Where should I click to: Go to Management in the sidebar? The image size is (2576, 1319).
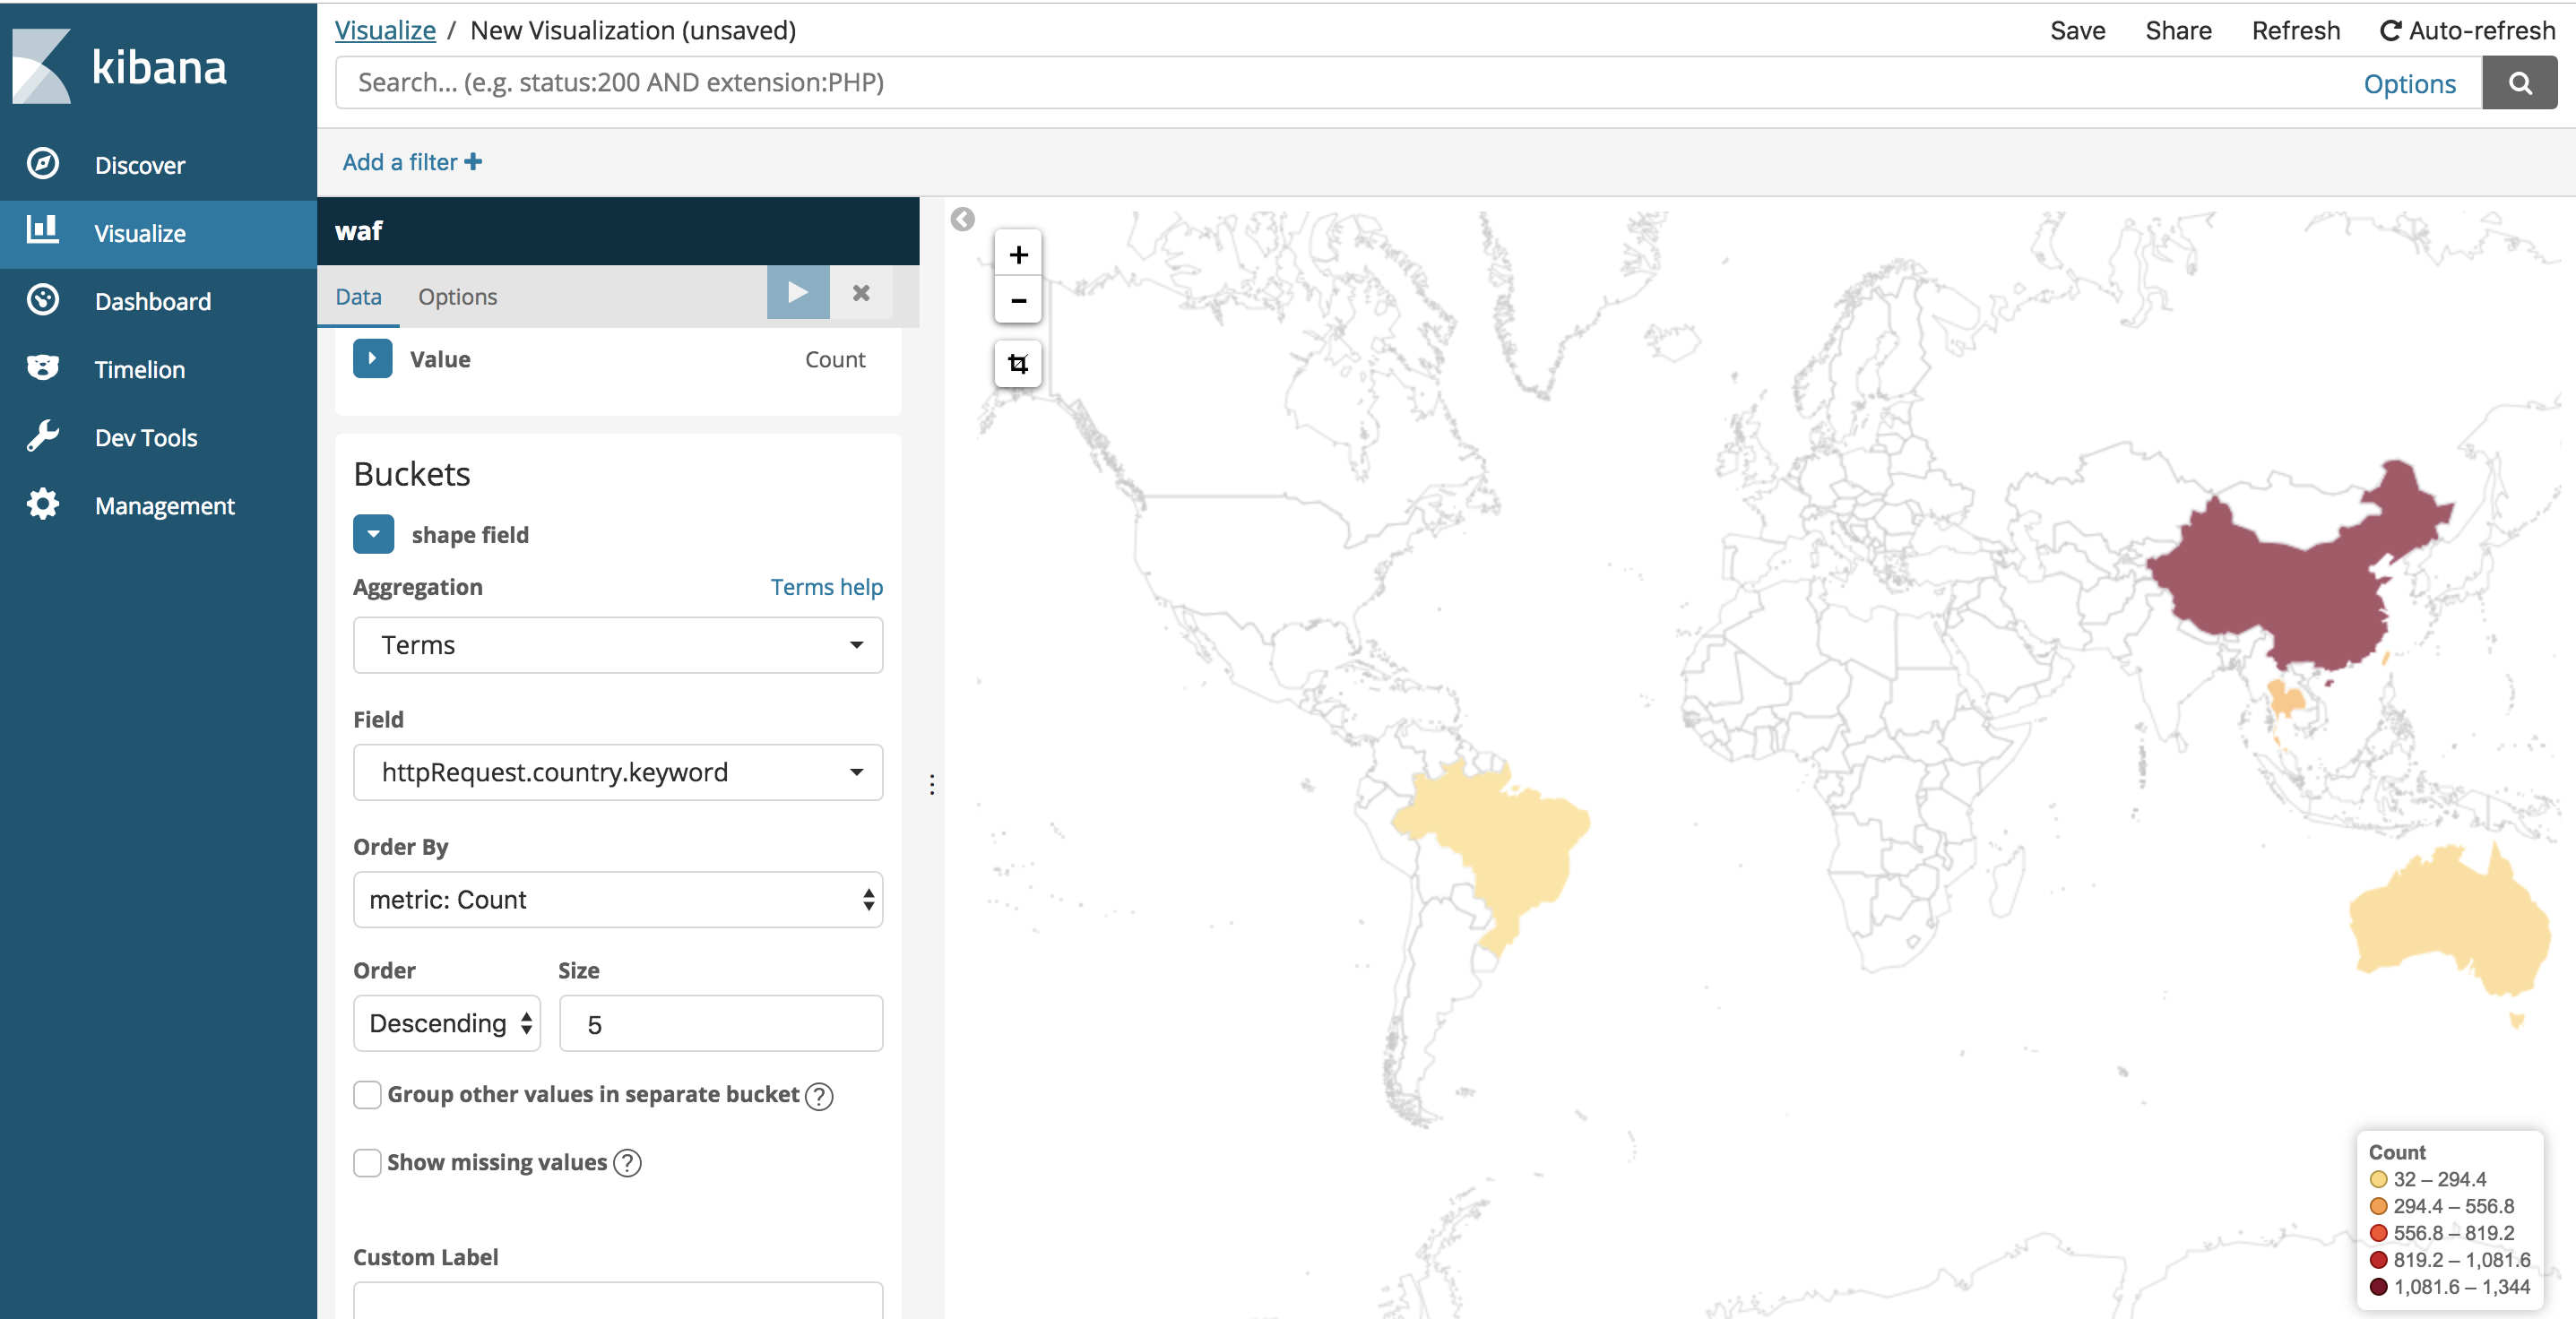coord(165,505)
